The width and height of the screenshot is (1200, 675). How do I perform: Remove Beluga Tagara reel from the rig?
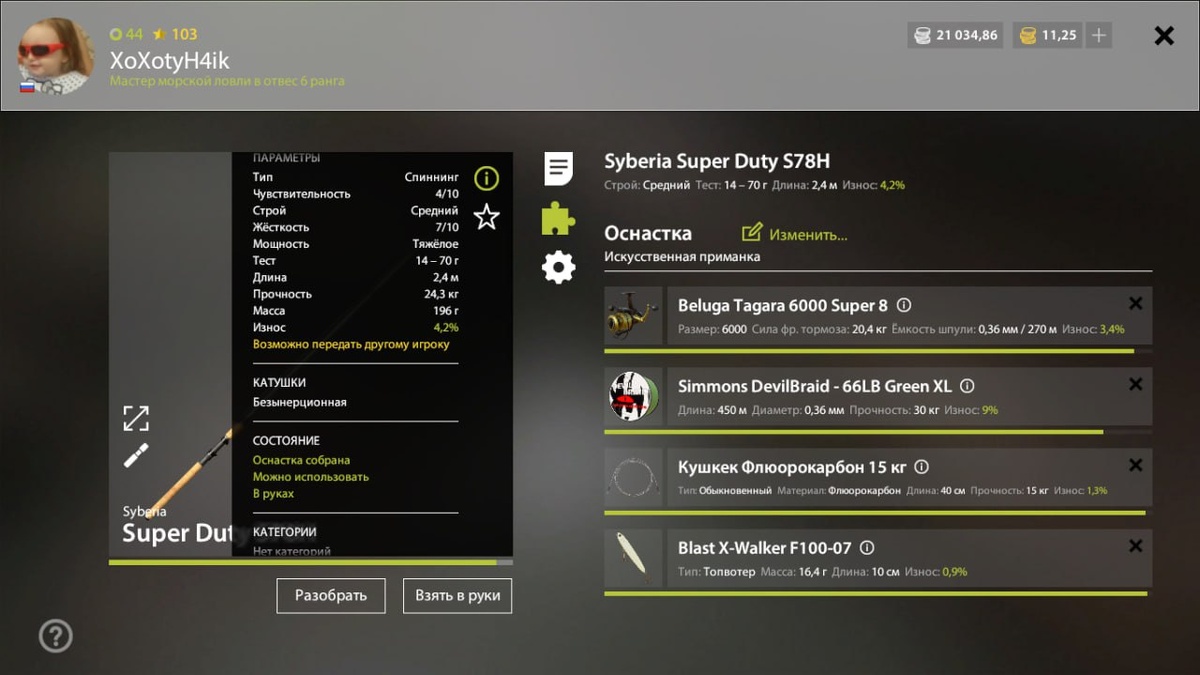[1135, 304]
